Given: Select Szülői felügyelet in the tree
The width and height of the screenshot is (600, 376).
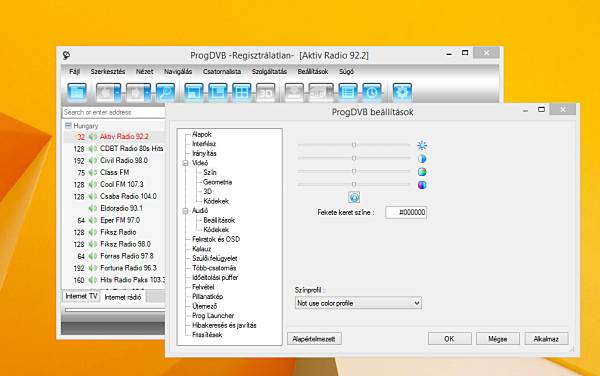Looking at the screenshot, I should (x=215, y=259).
